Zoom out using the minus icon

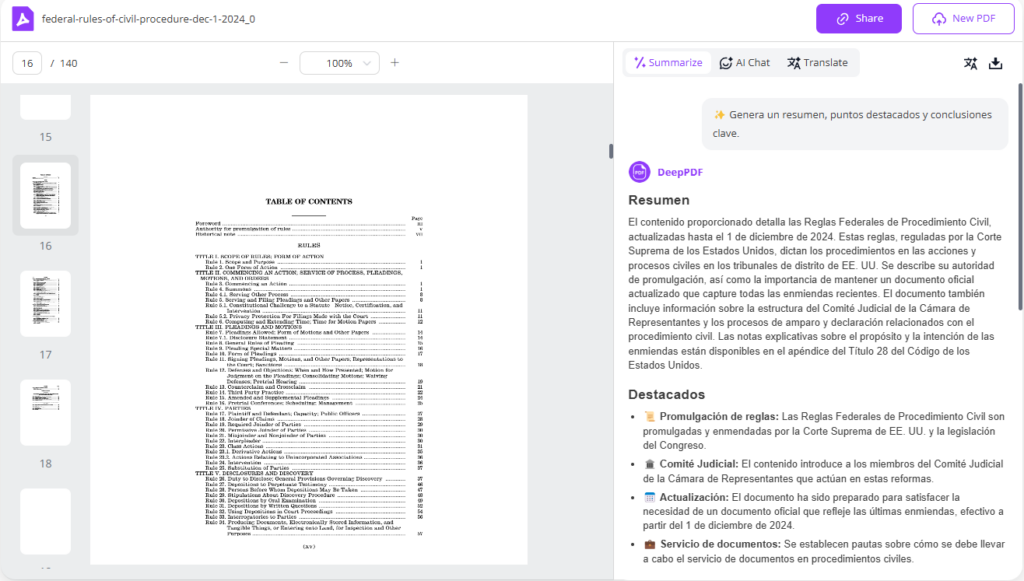pyautogui.click(x=285, y=62)
